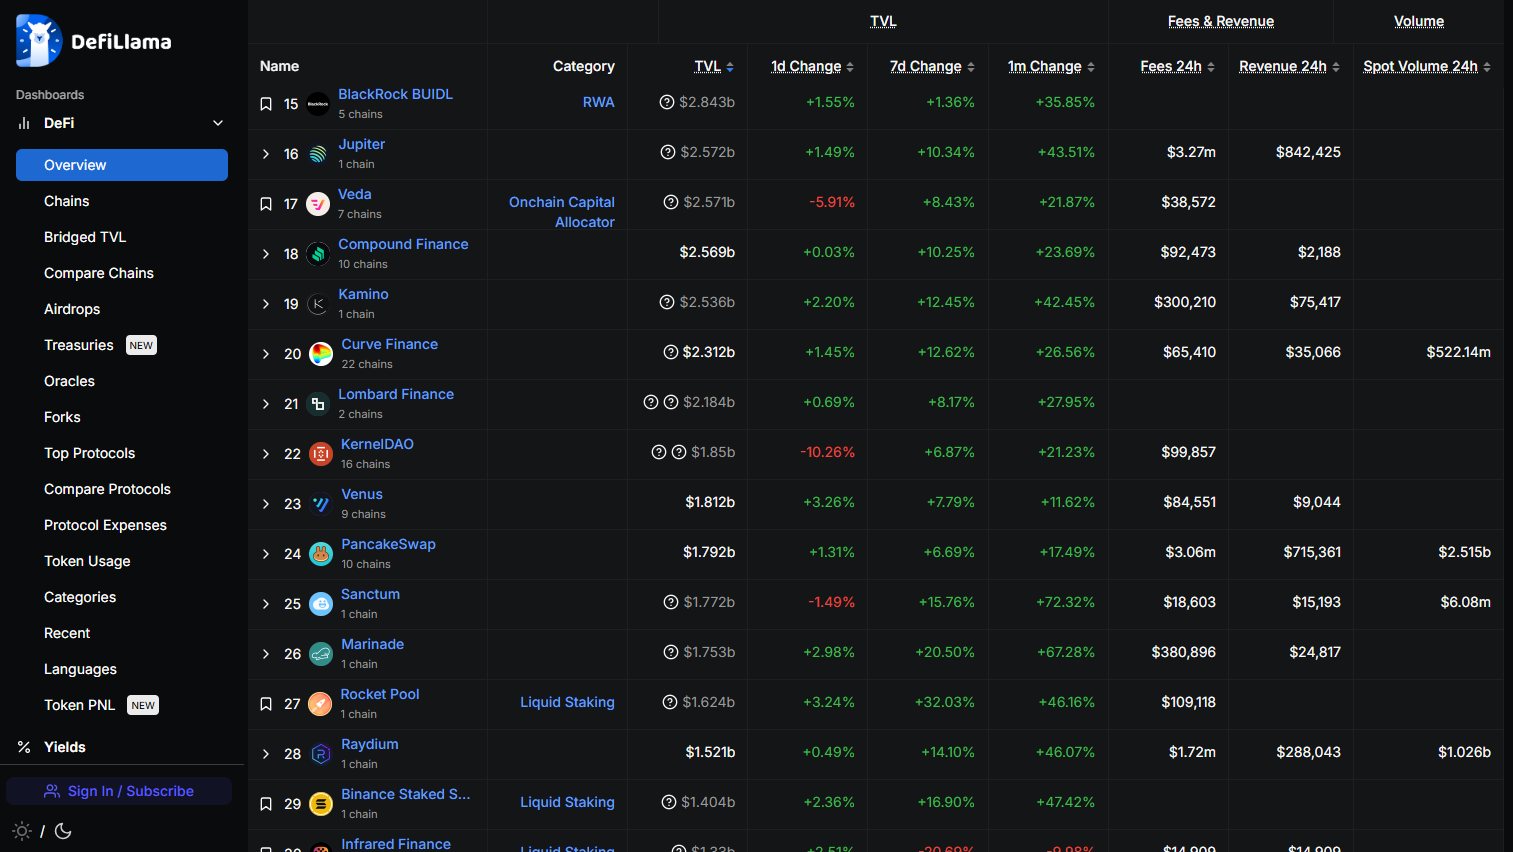Switch to dark theme moon icon
Image resolution: width=1513 pixels, height=852 pixels.
click(63, 831)
